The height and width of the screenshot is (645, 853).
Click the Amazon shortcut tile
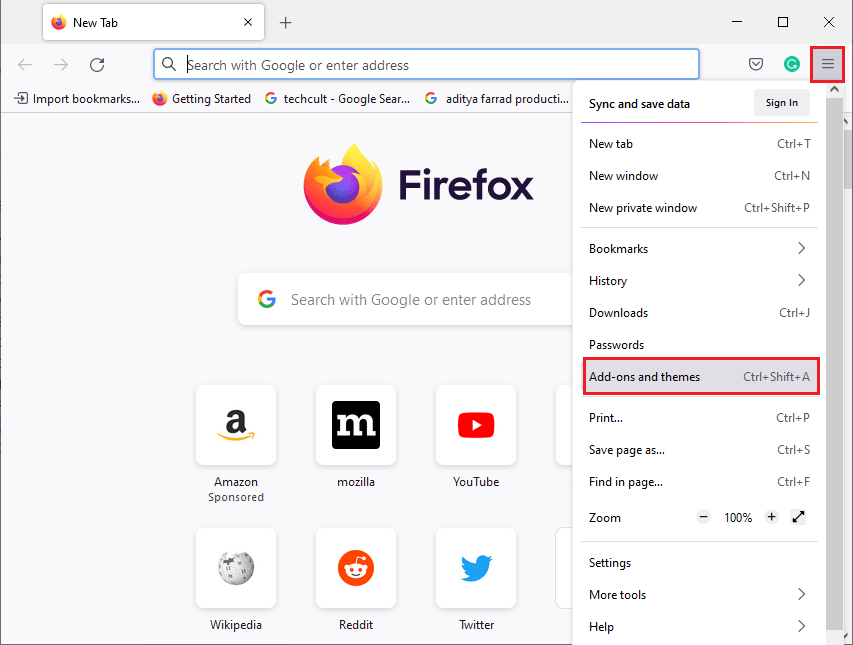pos(236,425)
